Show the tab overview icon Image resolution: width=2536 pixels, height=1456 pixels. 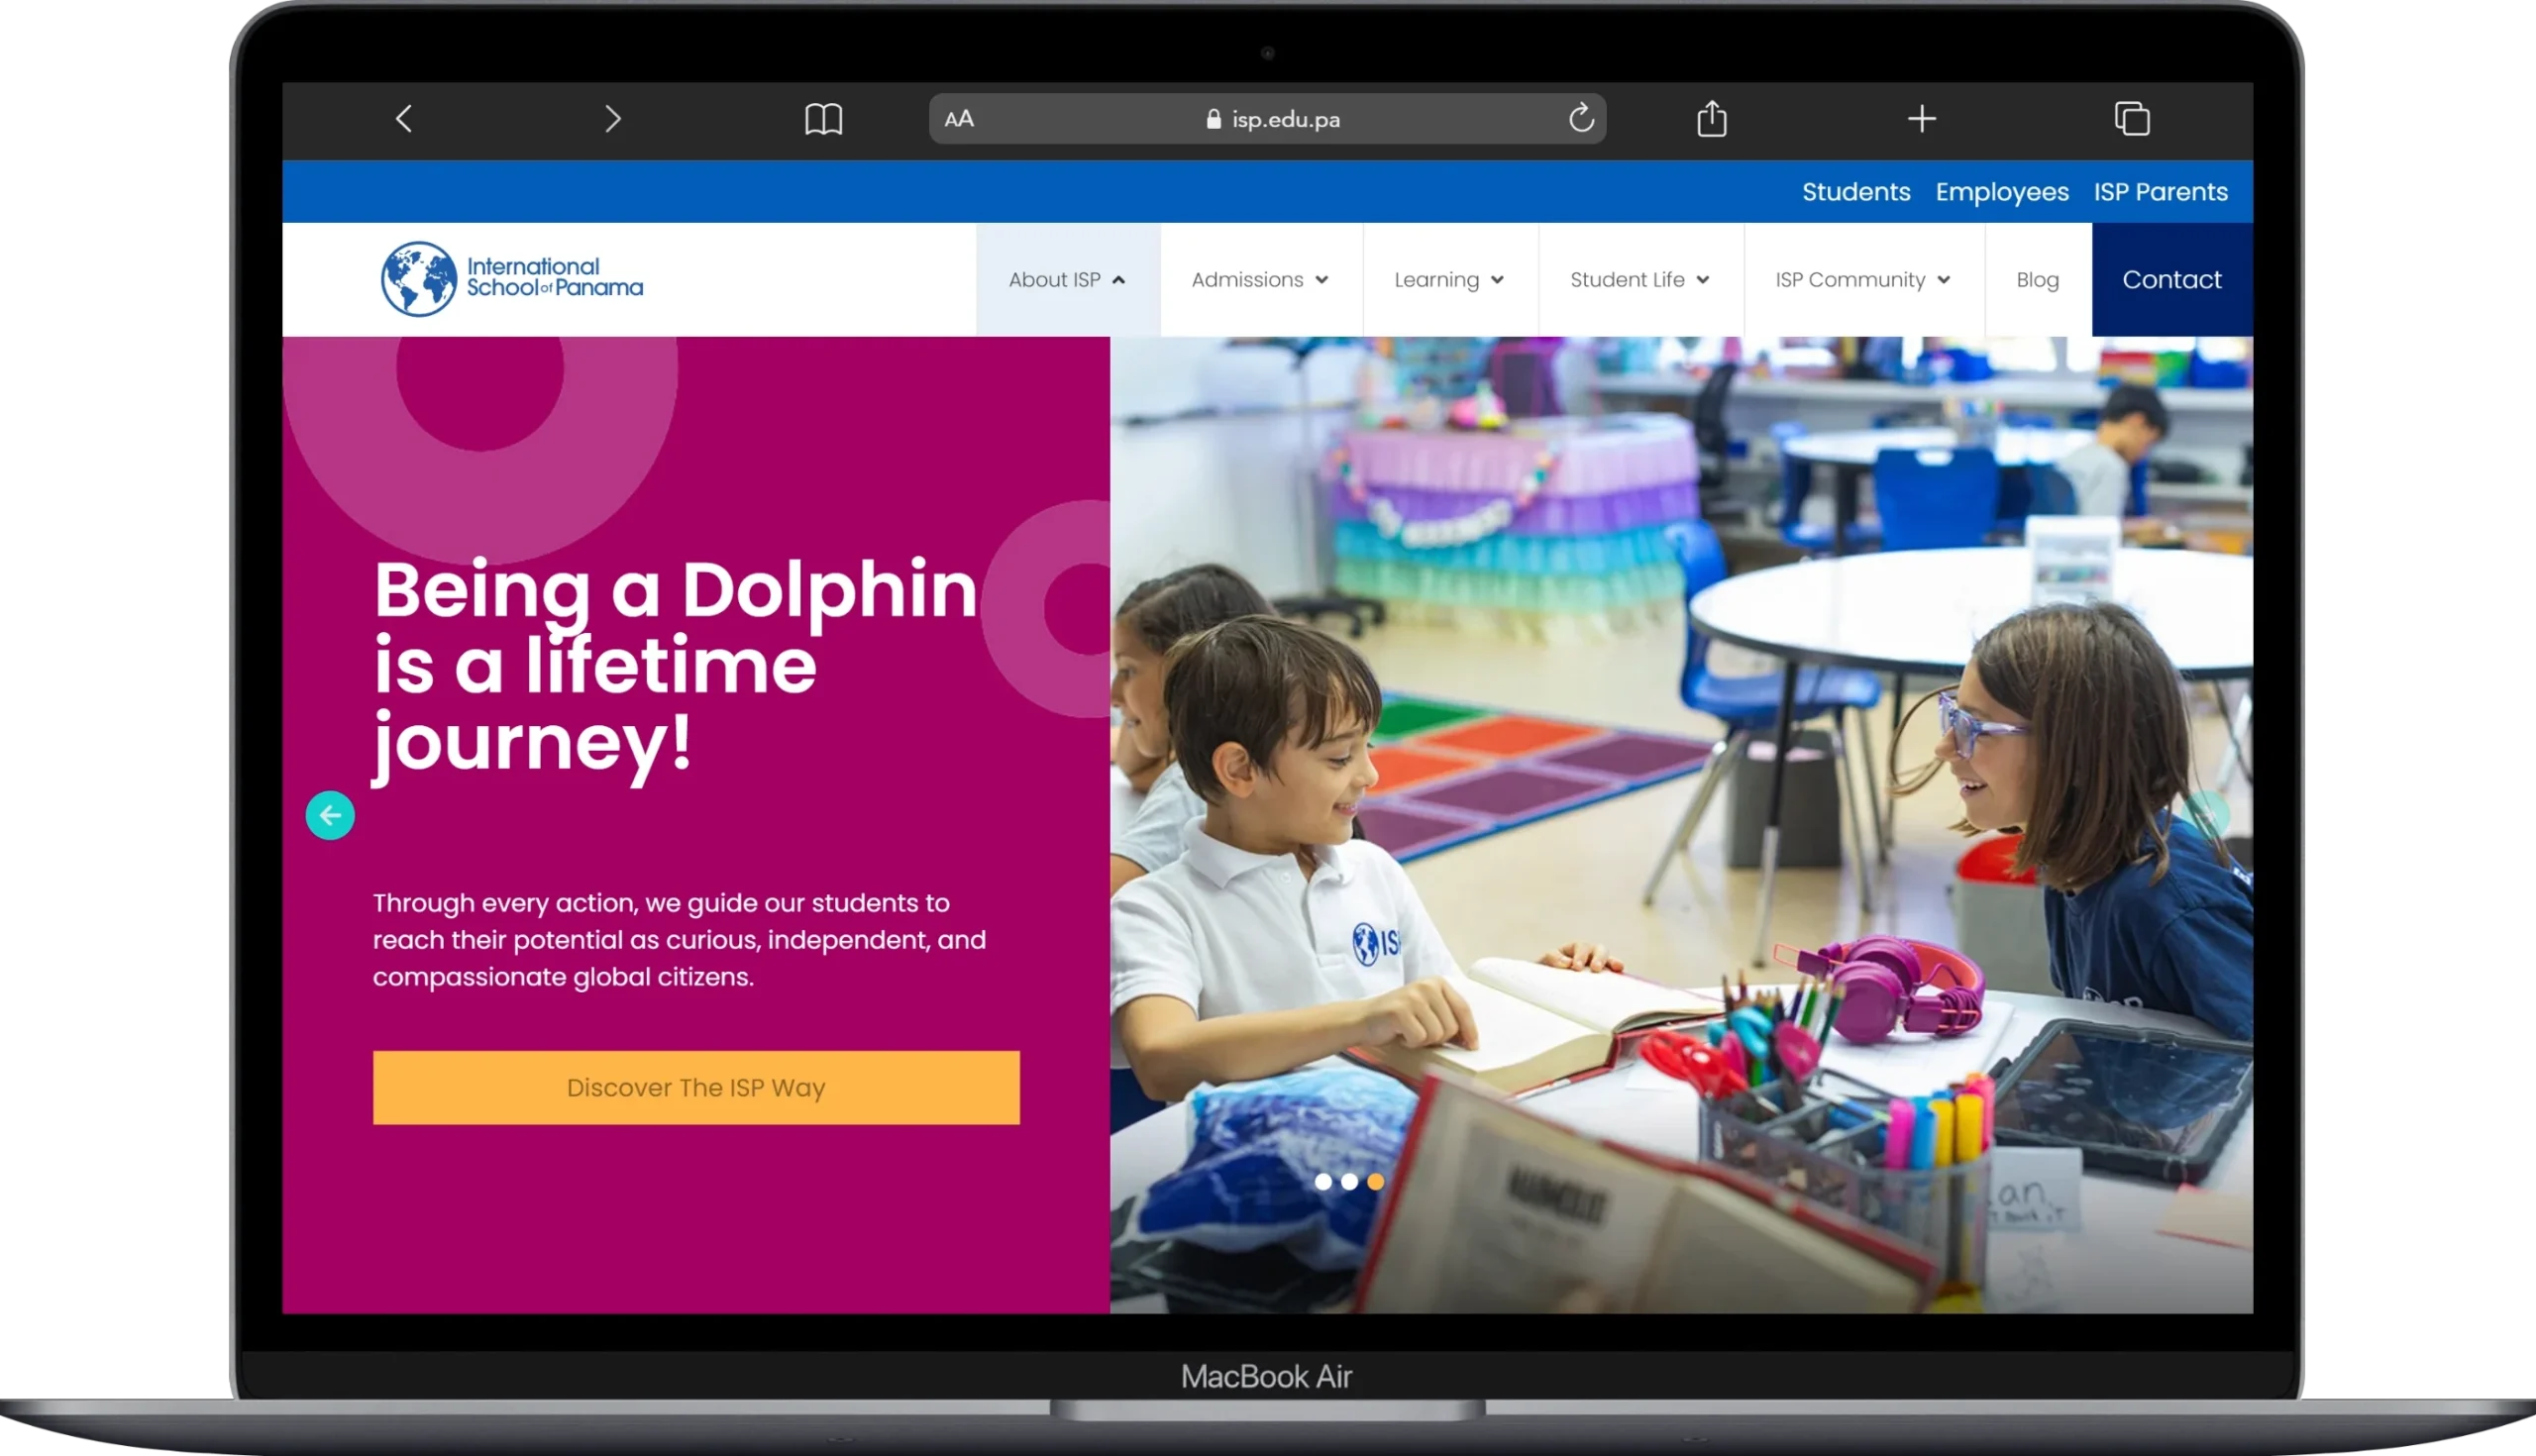[x=2131, y=119]
